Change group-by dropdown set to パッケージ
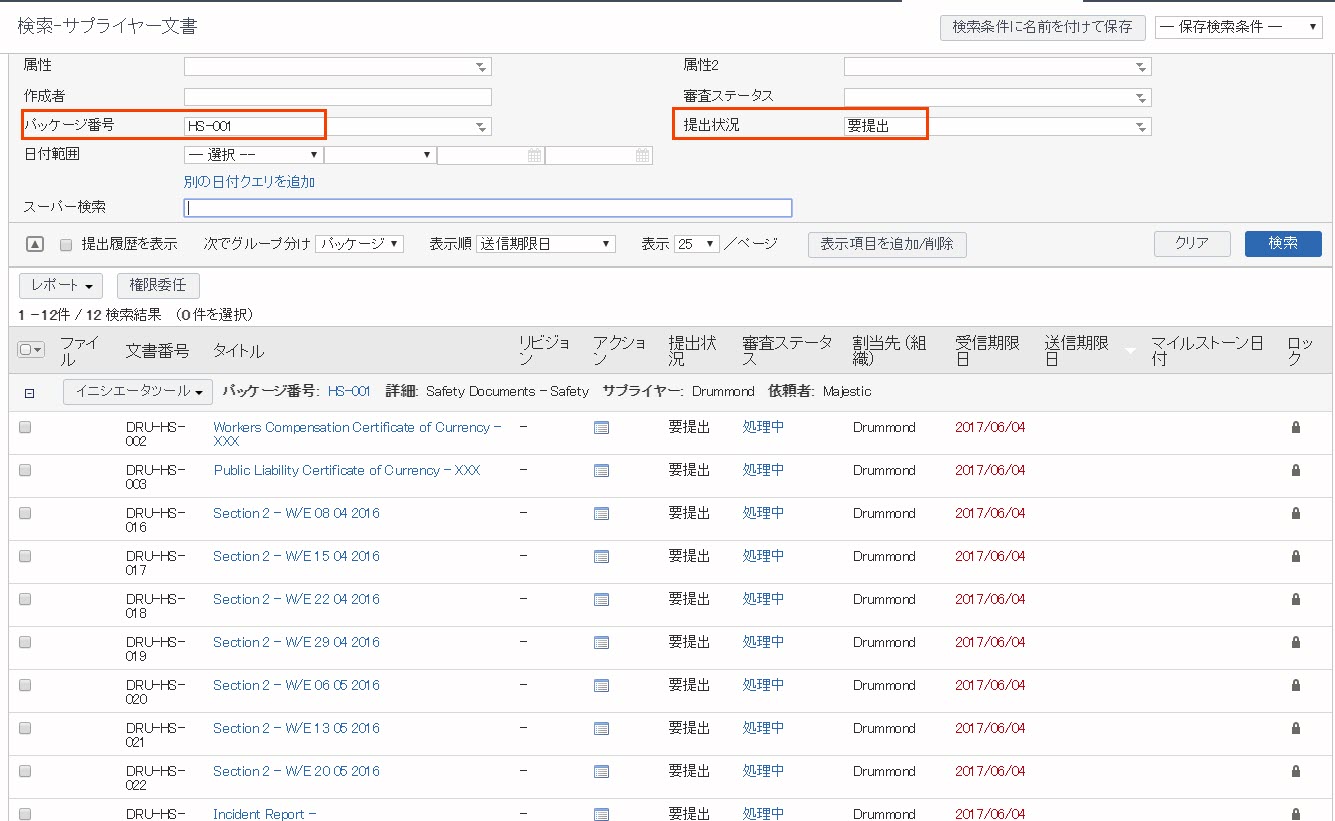 tap(359, 244)
